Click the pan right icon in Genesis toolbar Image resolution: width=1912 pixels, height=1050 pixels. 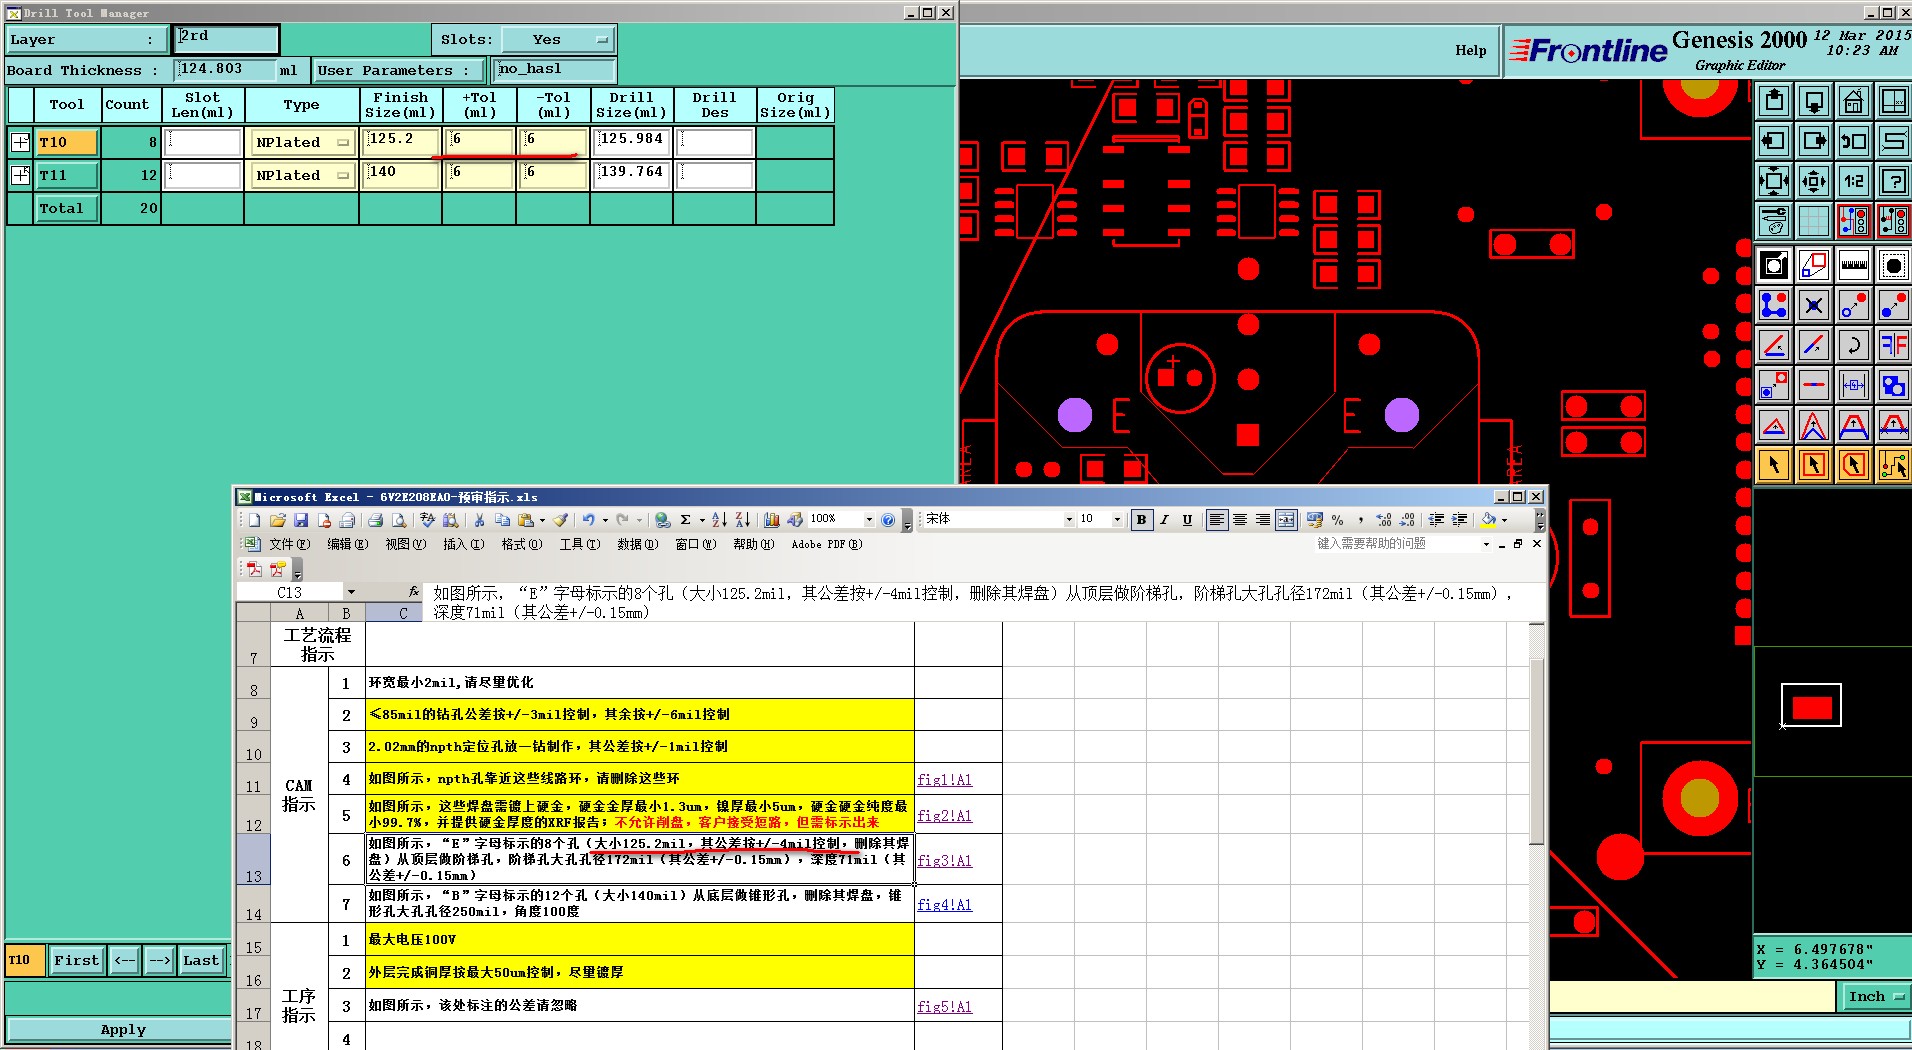(x=1814, y=141)
